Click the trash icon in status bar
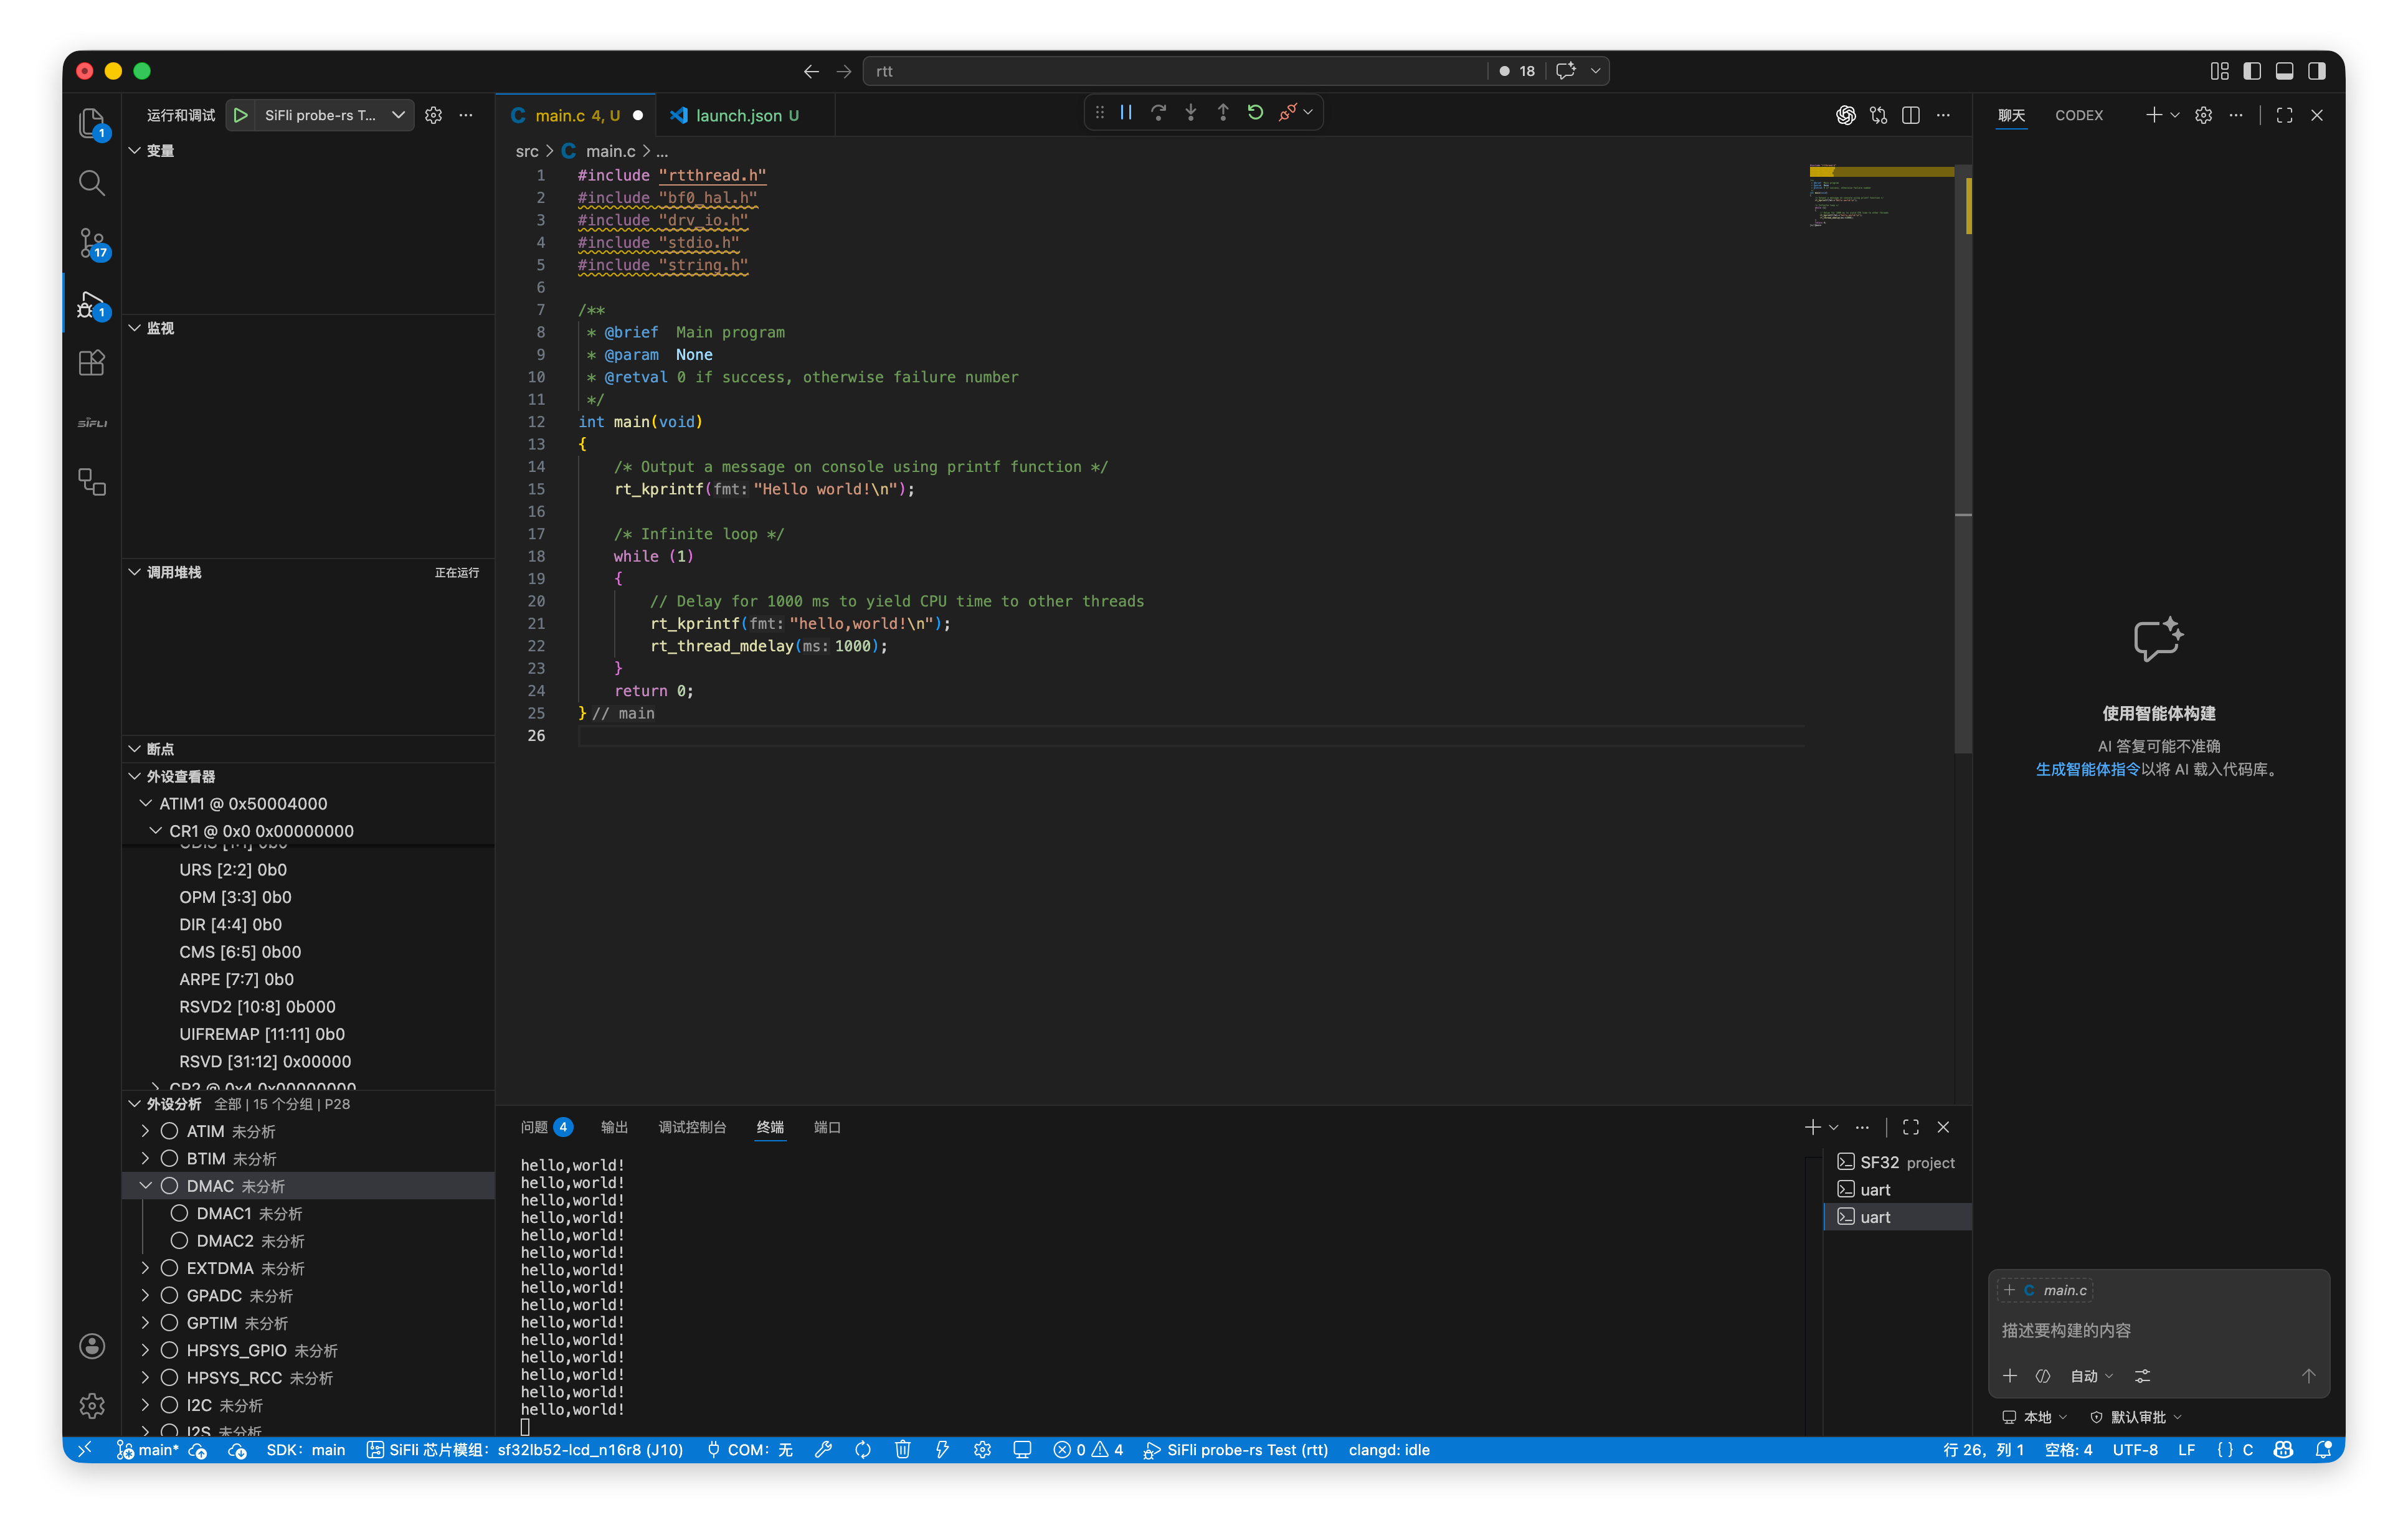The width and height of the screenshot is (2408, 1538). (x=902, y=1450)
